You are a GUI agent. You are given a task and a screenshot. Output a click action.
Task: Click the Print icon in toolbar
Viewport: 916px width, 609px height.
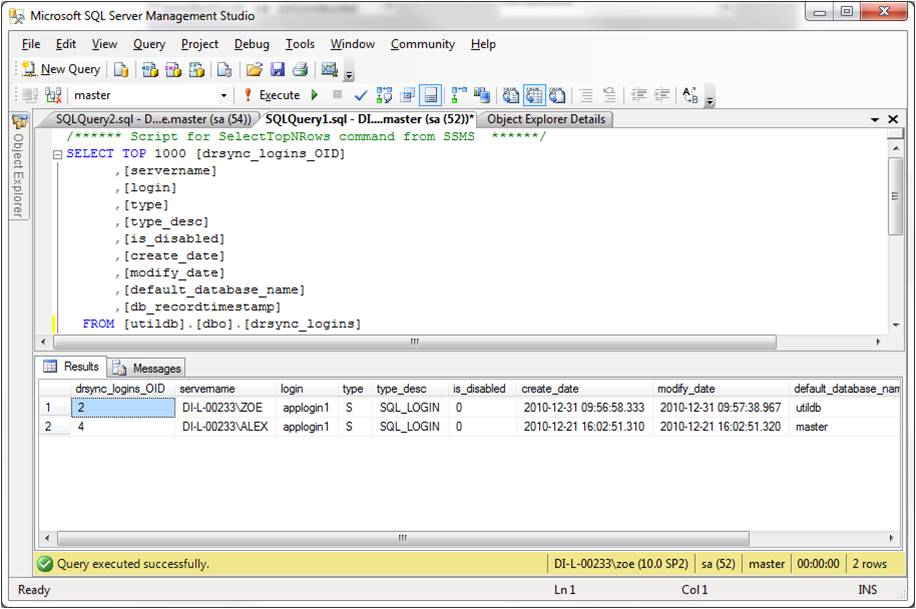tap(299, 69)
